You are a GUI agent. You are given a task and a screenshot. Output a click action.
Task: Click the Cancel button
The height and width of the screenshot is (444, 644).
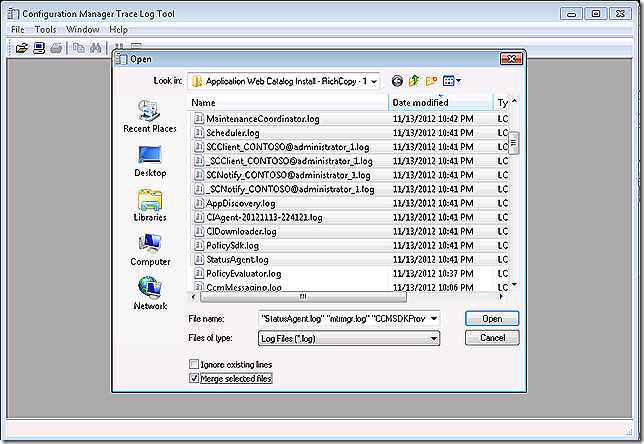[x=492, y=338]
